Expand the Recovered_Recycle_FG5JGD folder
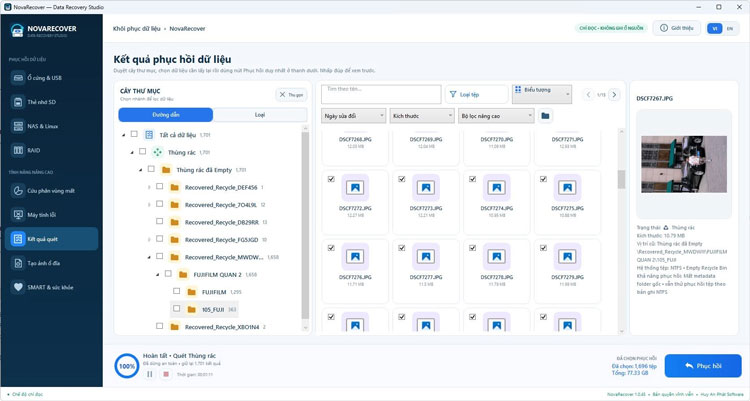This screenshot has width=750, height=401. [149, 240]
